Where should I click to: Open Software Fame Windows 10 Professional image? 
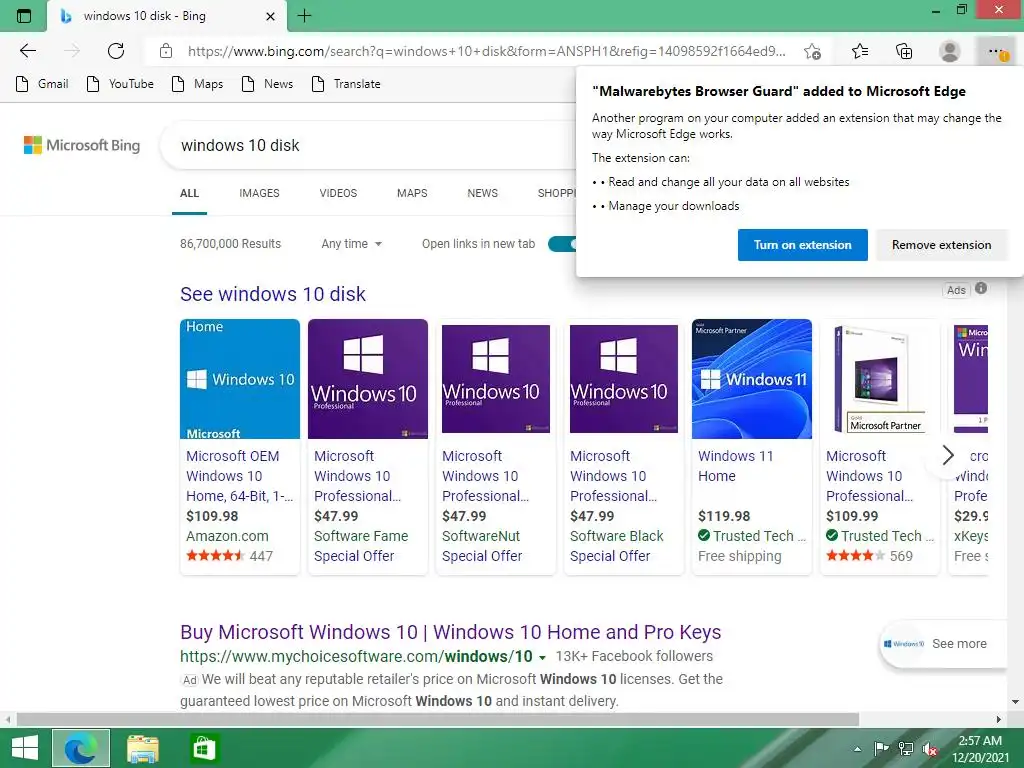(368, 379)
